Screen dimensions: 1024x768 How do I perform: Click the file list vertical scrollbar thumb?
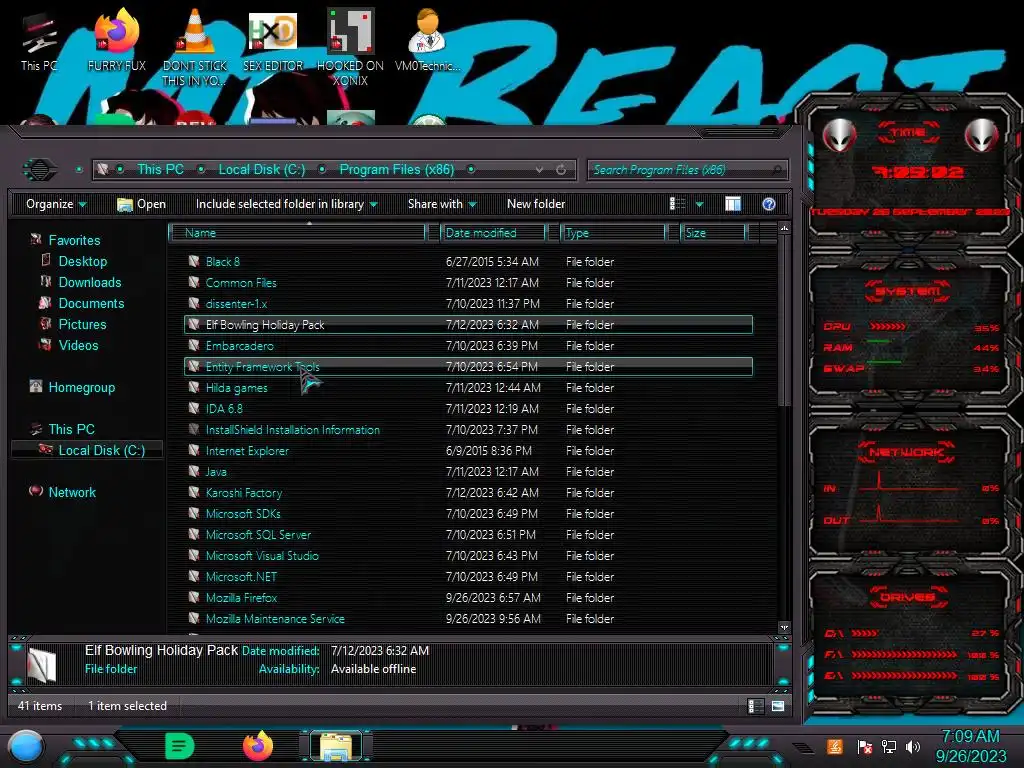coord(784,320)
